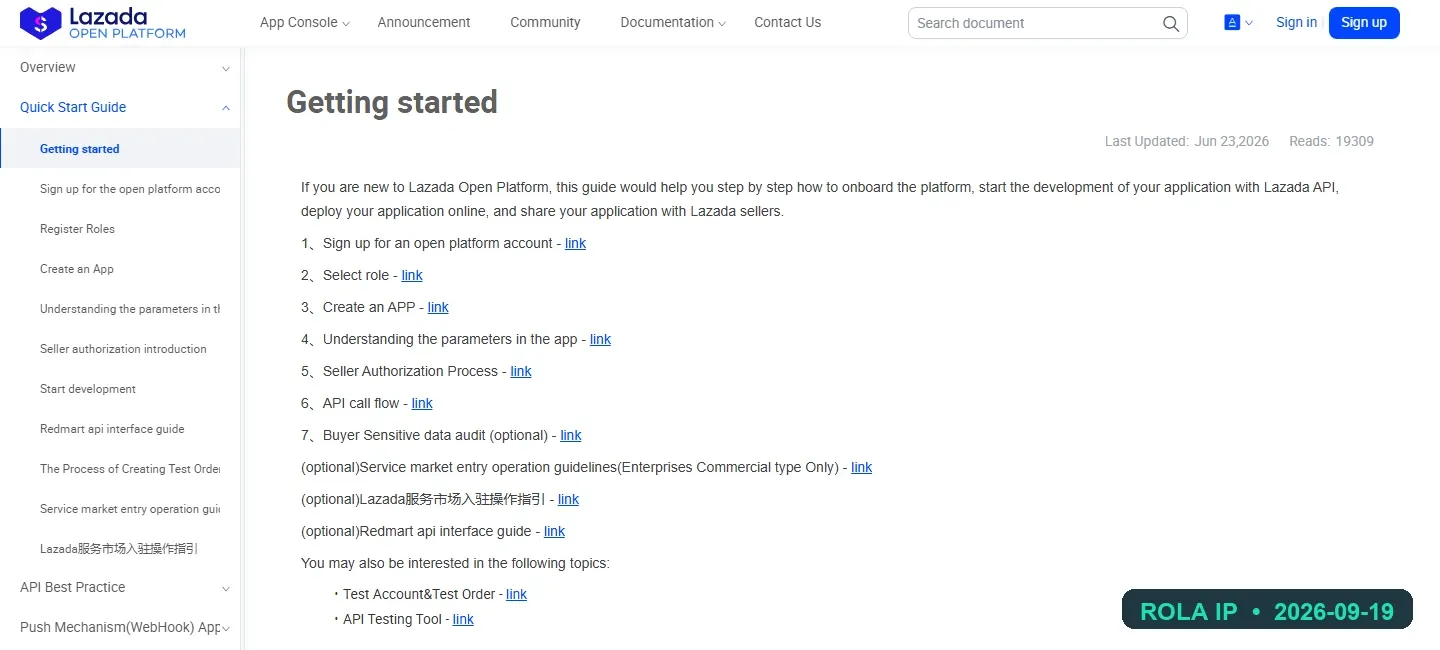Select Getting started in the sidebar
The height and width of the screenshot is (650, 1440).
click(x=120, y=148)
